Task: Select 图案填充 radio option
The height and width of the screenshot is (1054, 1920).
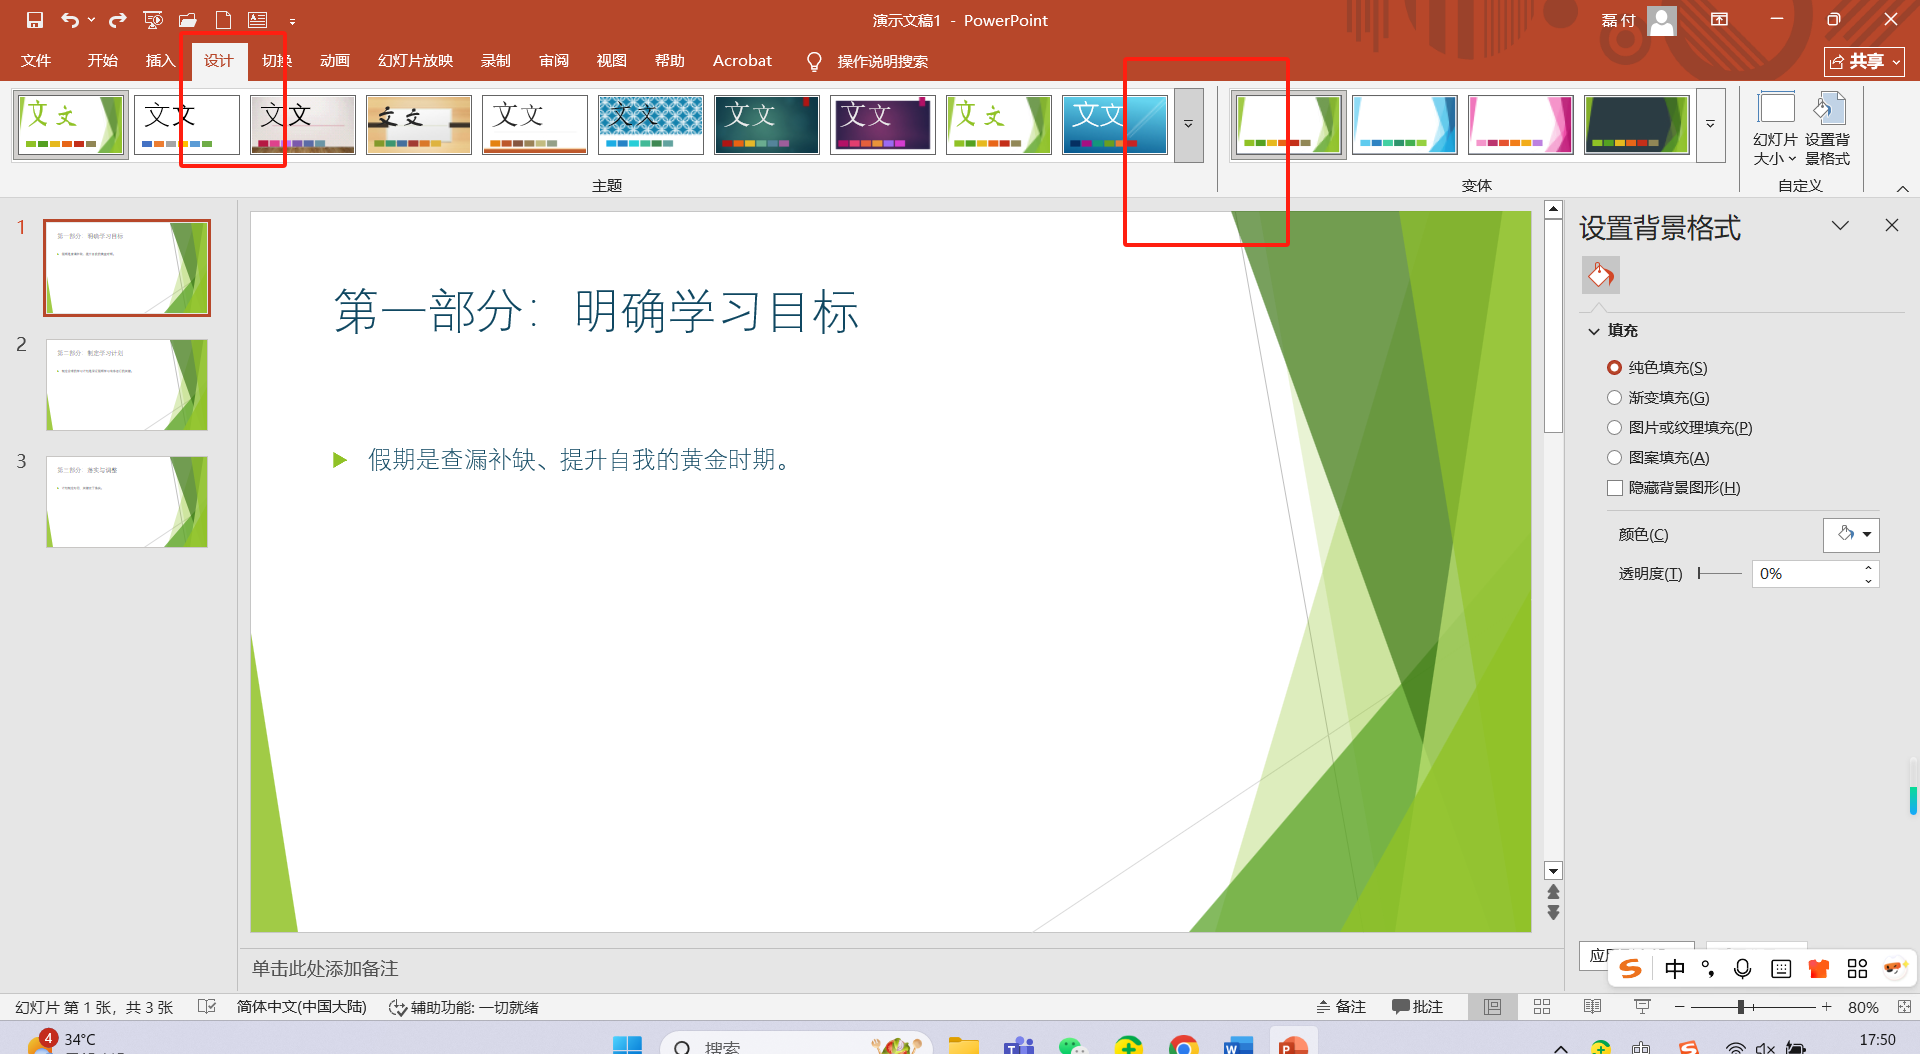Action: (x=1614, y=458)
